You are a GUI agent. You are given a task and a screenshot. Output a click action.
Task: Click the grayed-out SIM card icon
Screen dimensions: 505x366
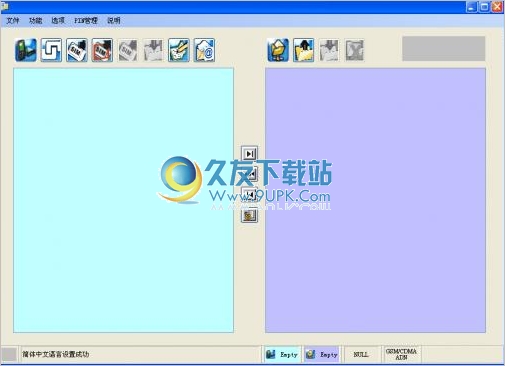point(128,50)
